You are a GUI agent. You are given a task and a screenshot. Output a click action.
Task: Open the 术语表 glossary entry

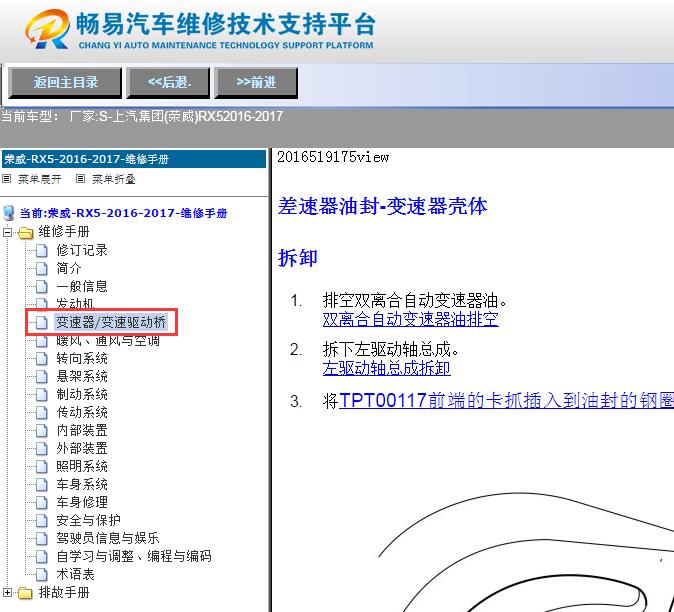point(75,574)
